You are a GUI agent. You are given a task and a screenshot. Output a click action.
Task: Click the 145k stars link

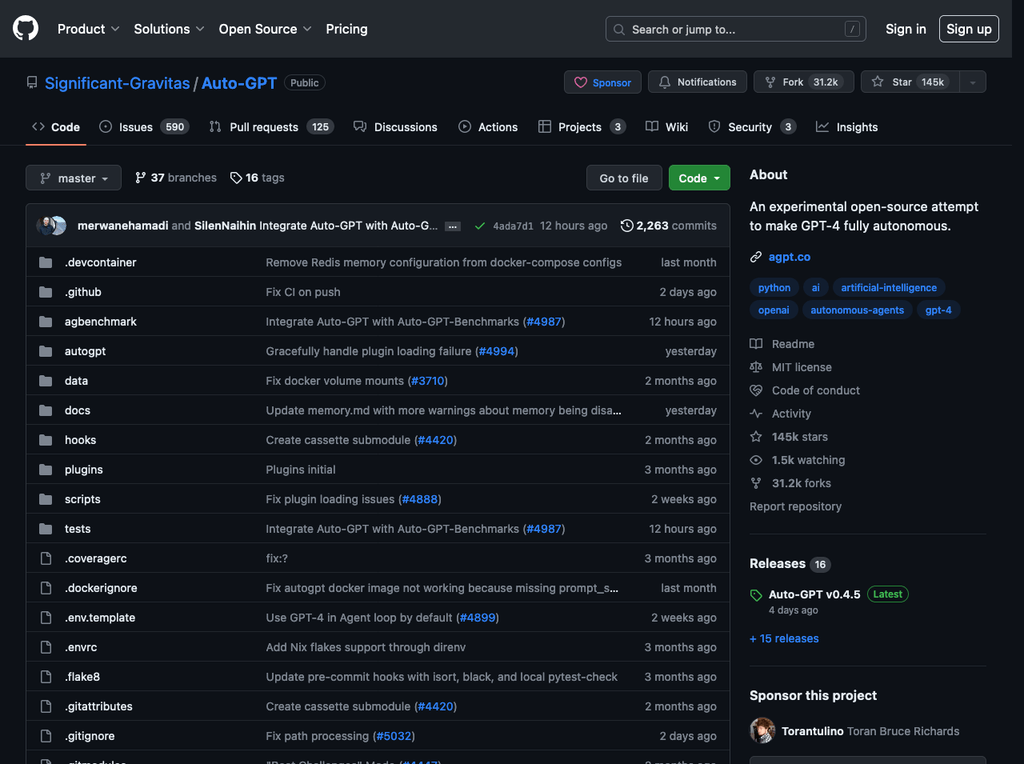799,437
